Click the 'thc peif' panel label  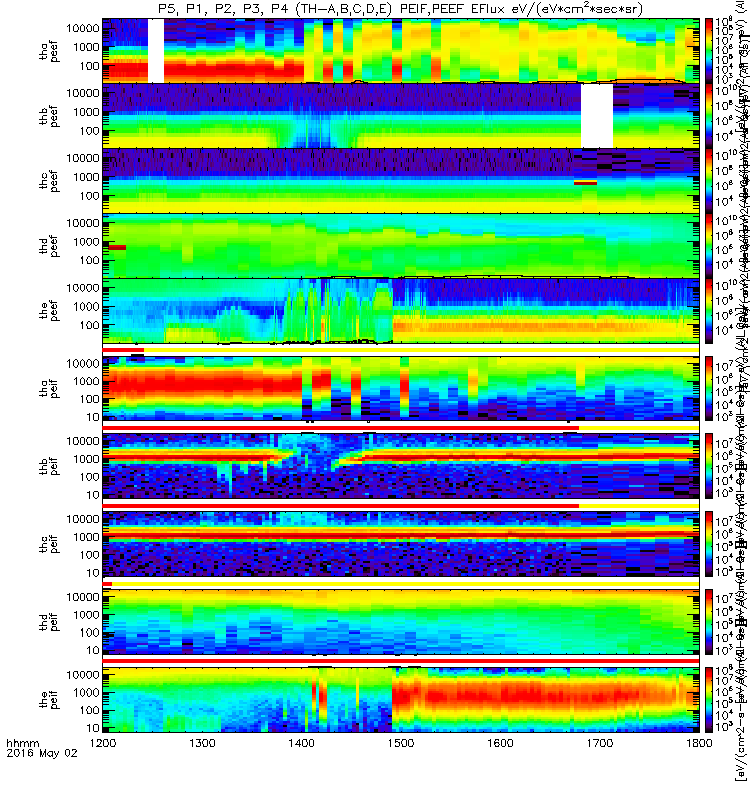tap(49, 544)
